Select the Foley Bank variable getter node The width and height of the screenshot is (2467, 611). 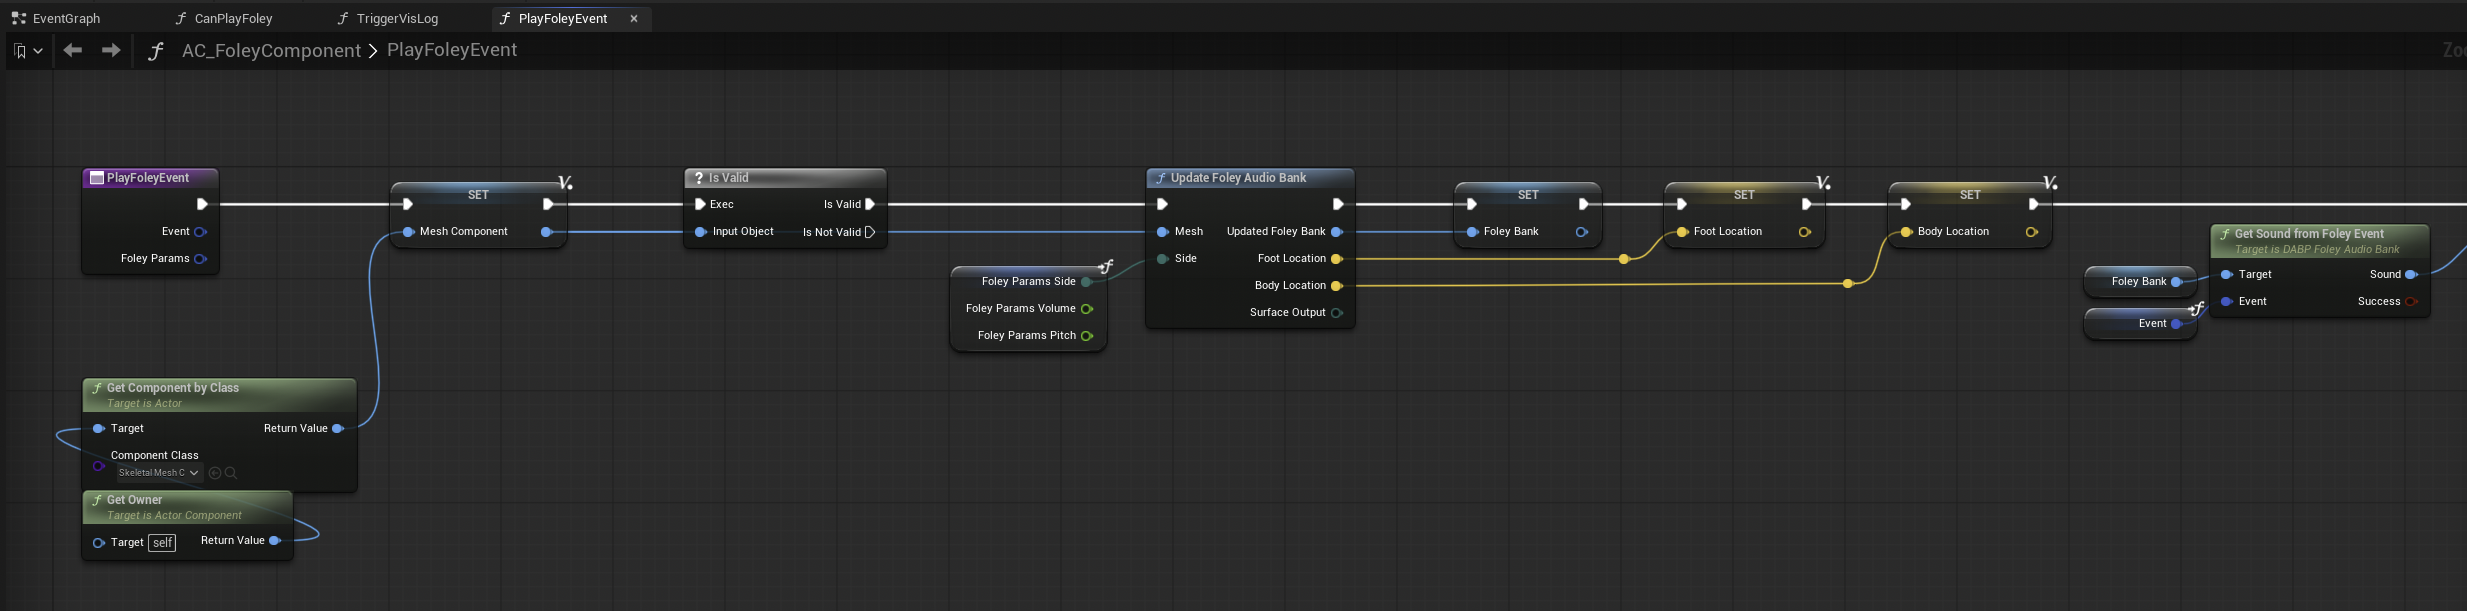pos(2139,281)
